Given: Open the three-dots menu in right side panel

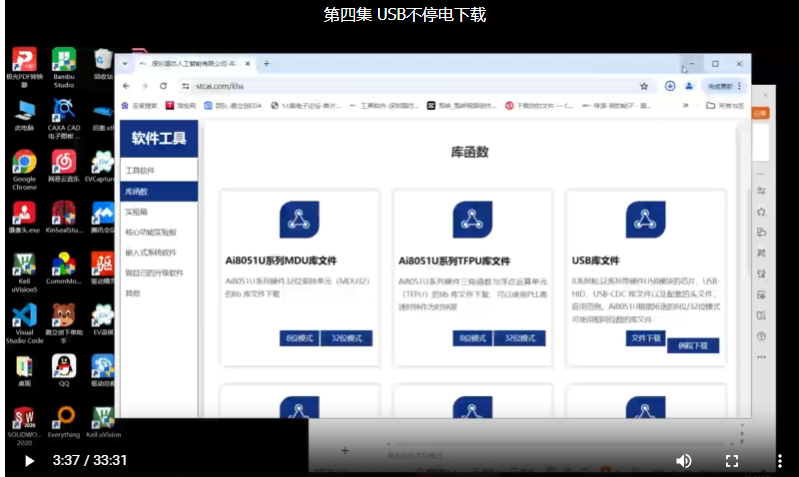Looking at the screenshot, I should [x=761, y=357].
